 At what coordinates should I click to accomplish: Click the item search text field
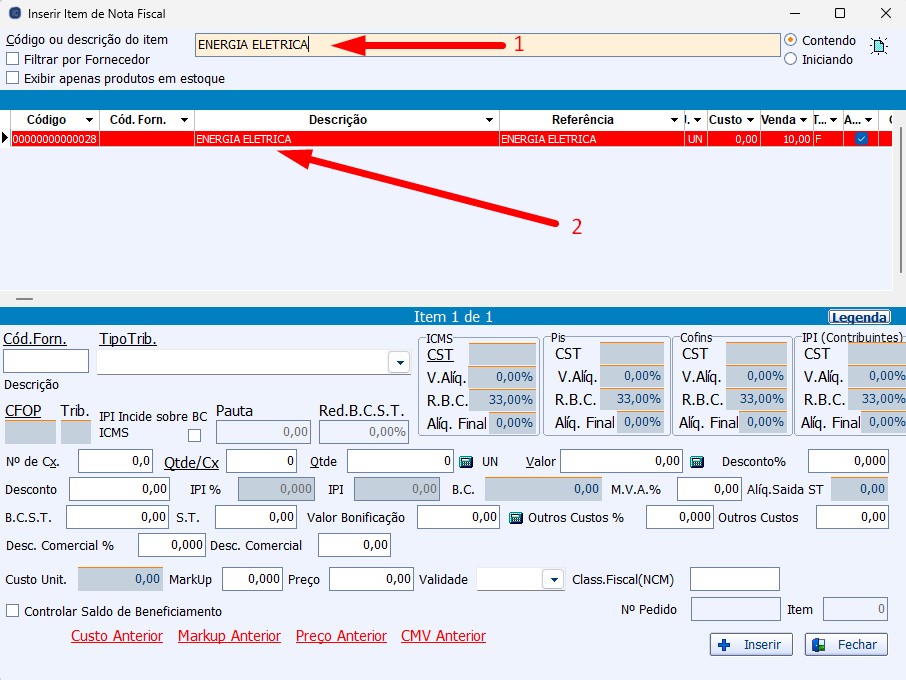[486, 44]
